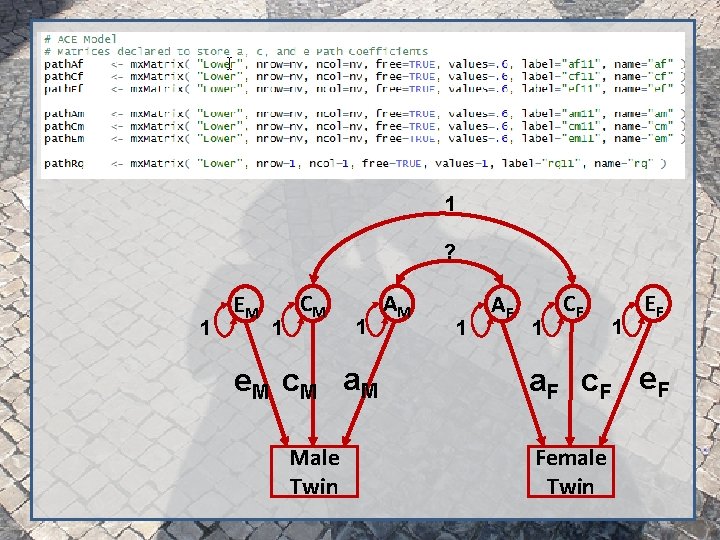Click the e_M path coefficient label

pos(252,385)
